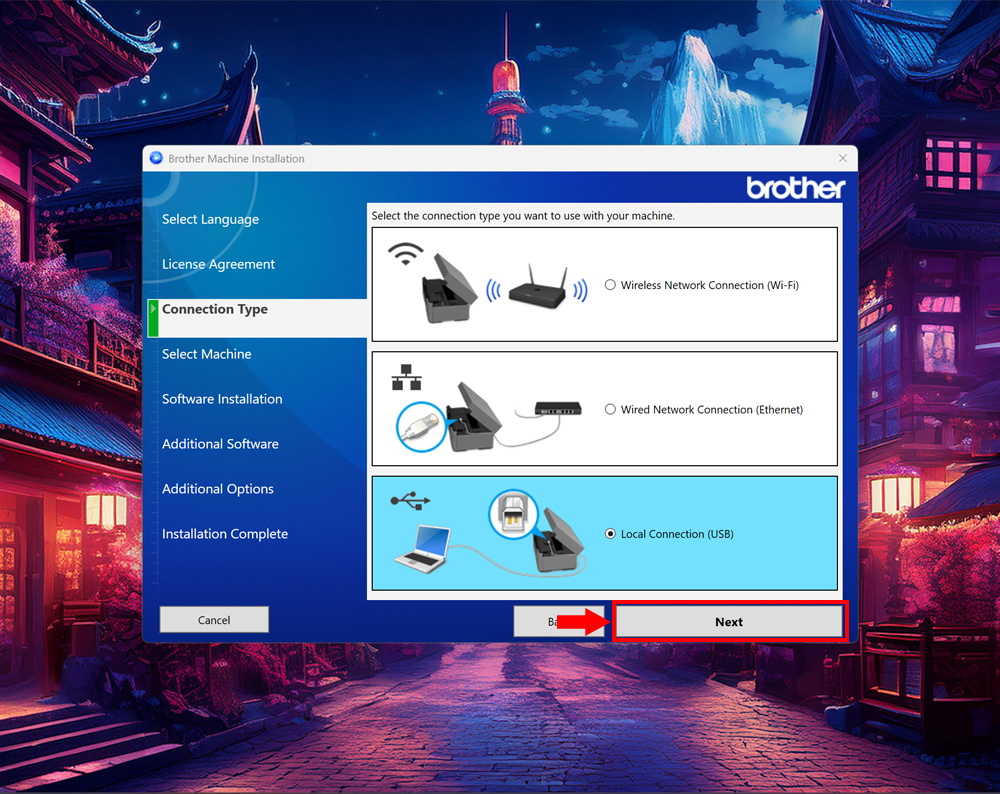Click the 'Brother Machine Installation' window title
Screen dimensions: 1000x794
236,158
